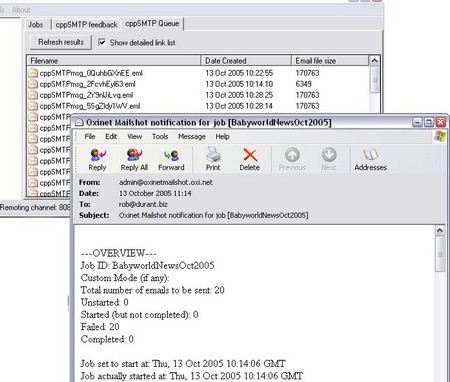The height and width of the screenshot is (382, 450).
Task: Open the File menu
Action: 90,136
